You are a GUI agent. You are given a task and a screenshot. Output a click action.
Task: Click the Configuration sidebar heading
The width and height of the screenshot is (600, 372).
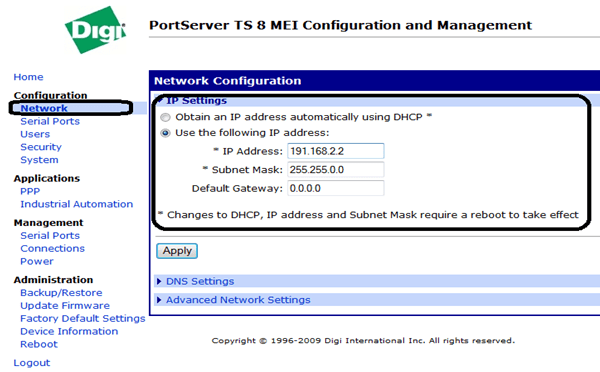click(51, 95)
